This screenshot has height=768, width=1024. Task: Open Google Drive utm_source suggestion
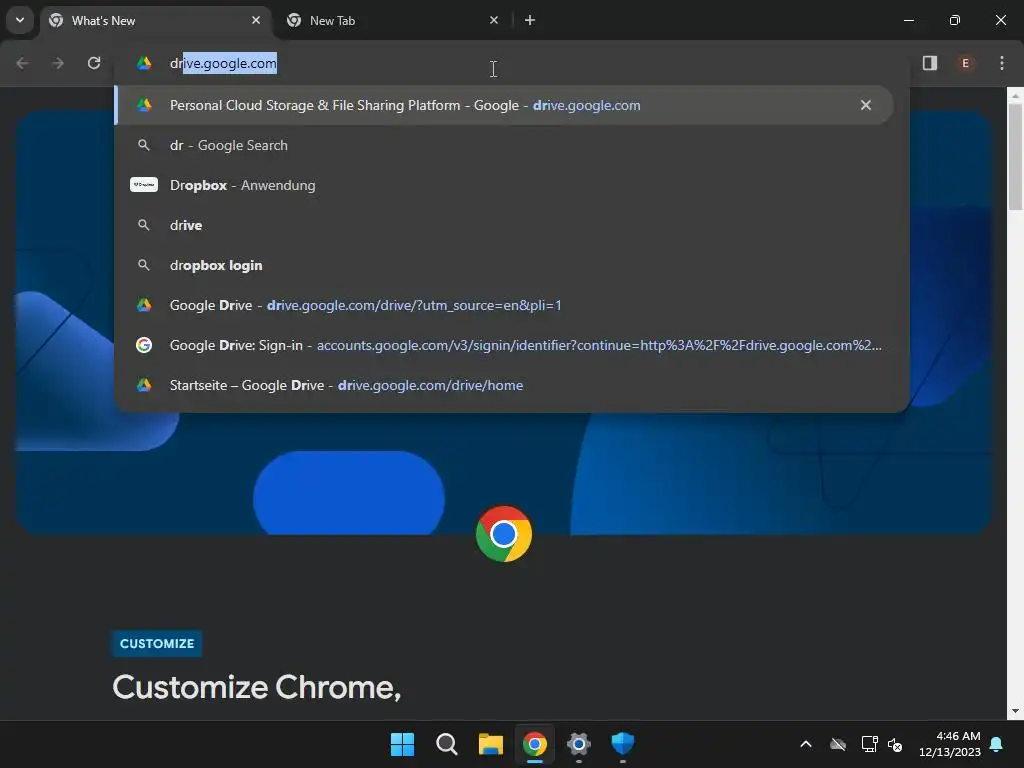[x=504, y=305]
